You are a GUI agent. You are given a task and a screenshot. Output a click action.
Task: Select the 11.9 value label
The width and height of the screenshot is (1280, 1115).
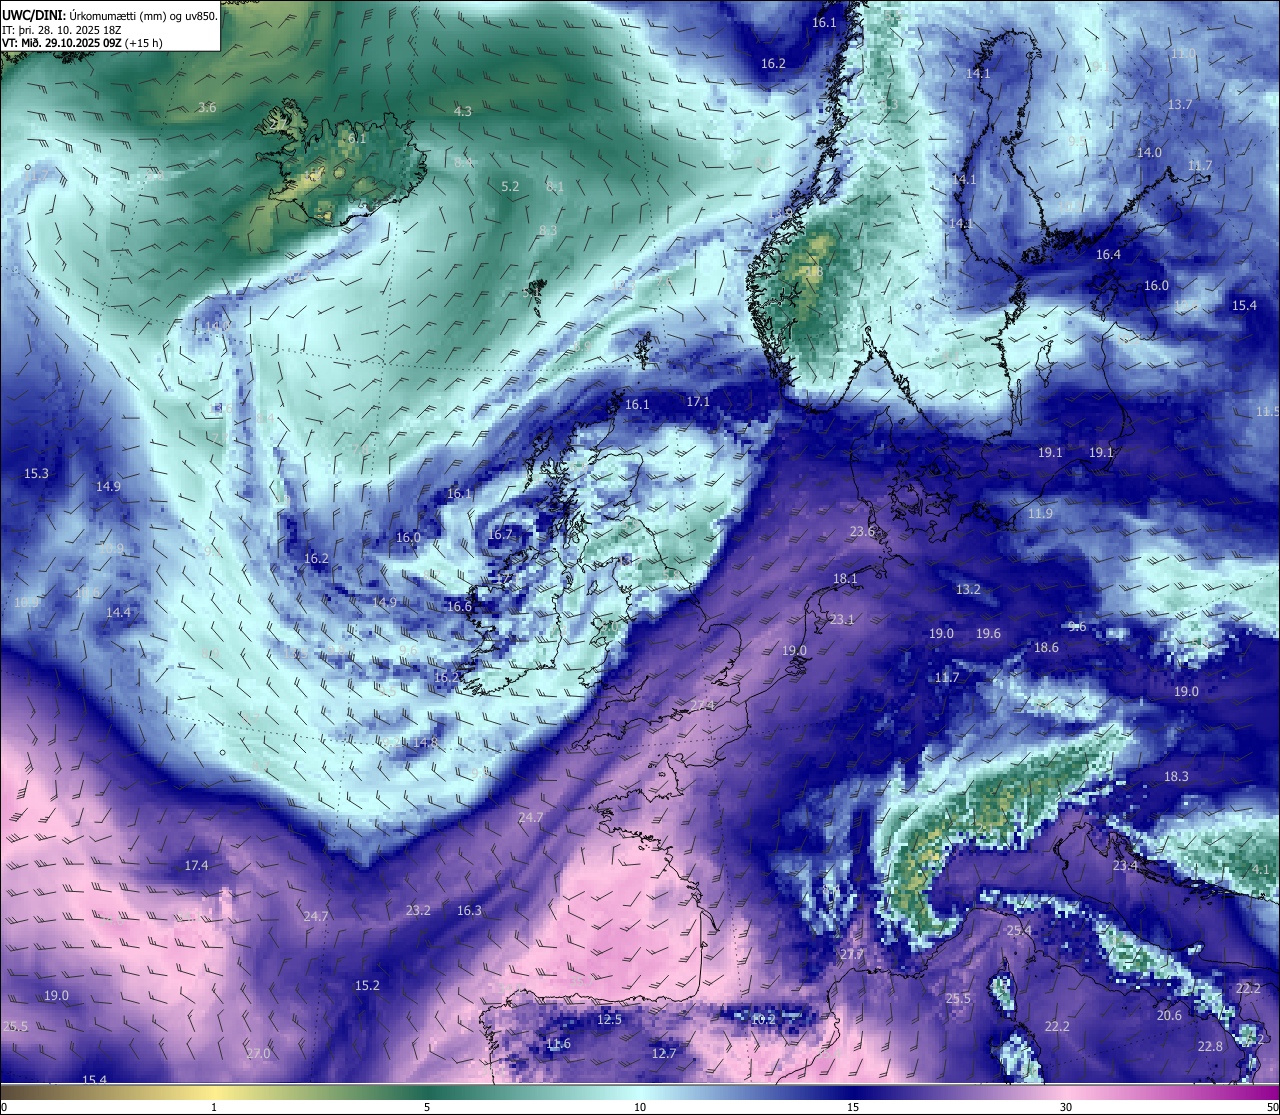[1040, 513]
